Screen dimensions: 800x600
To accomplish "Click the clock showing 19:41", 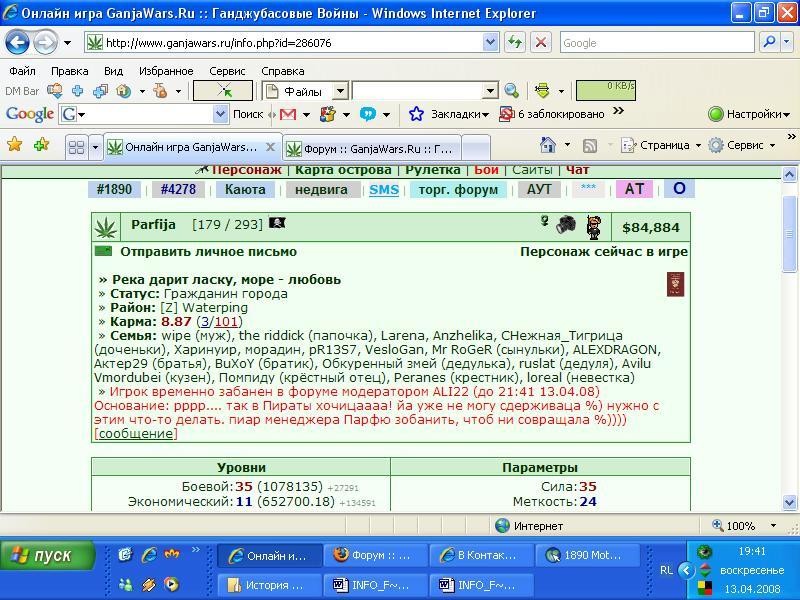I will pyautogui.click(x=752, y=552).
